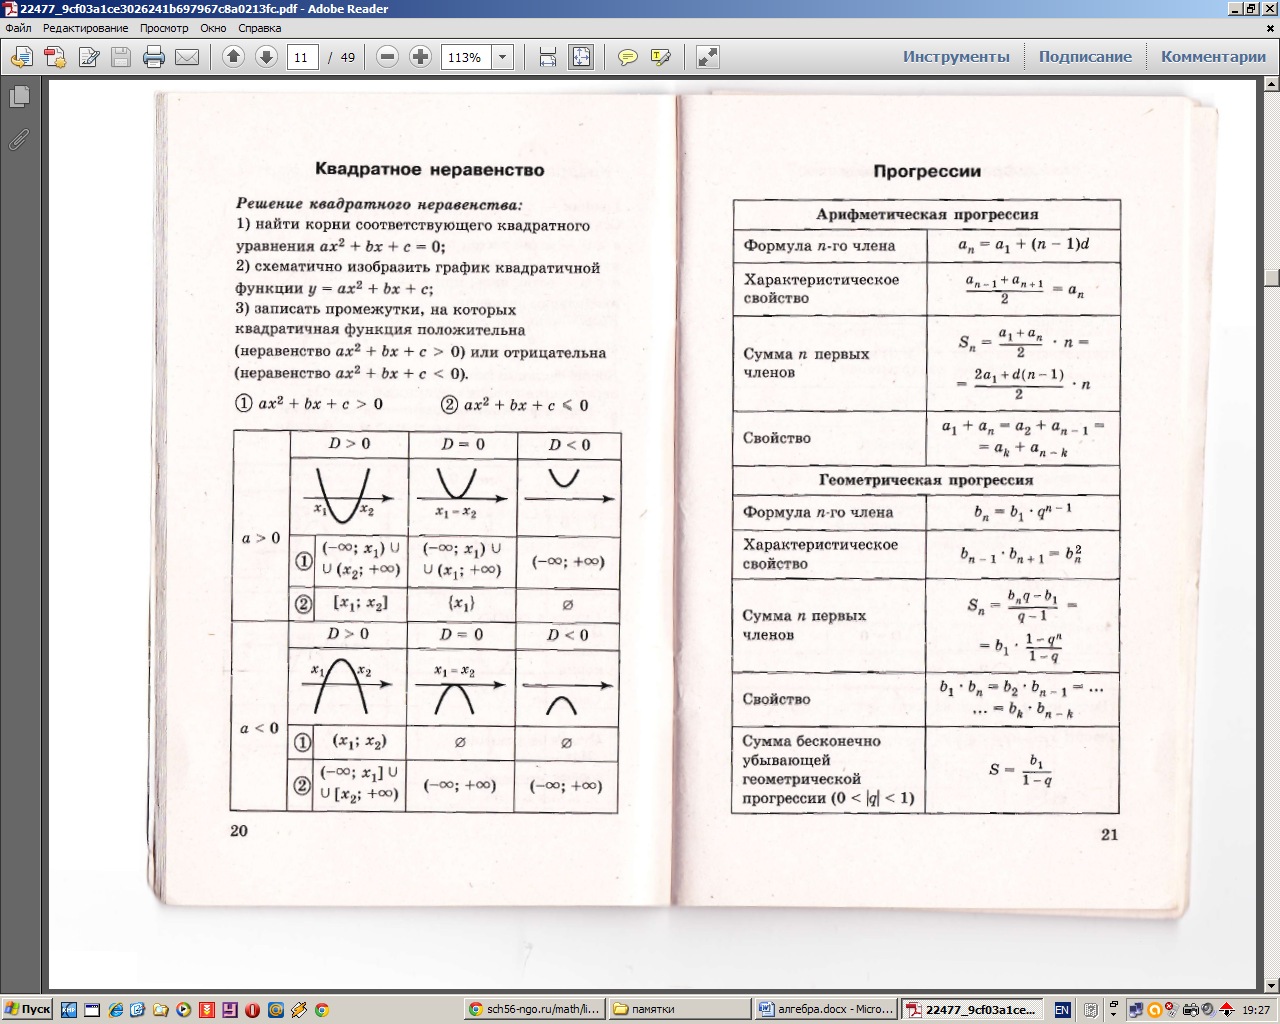Zoom out with the minus button
The height and width of the screenshot is (1024, 1280).
coord(388,57)
